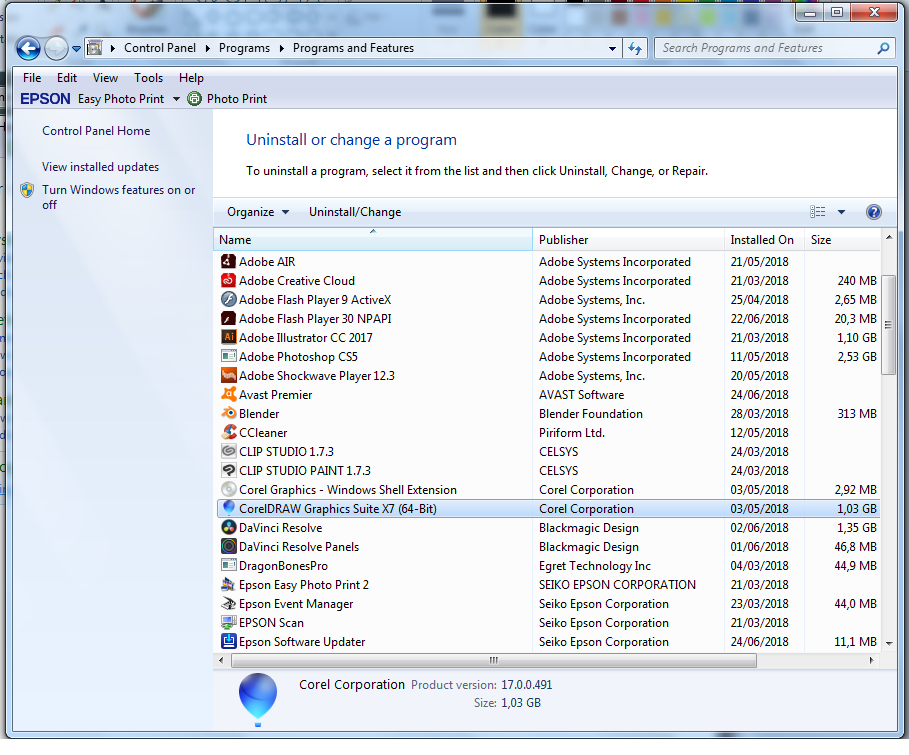Click the Adobe AIR program icon
This screenshot has width=909, height=755.
[228, 262]
